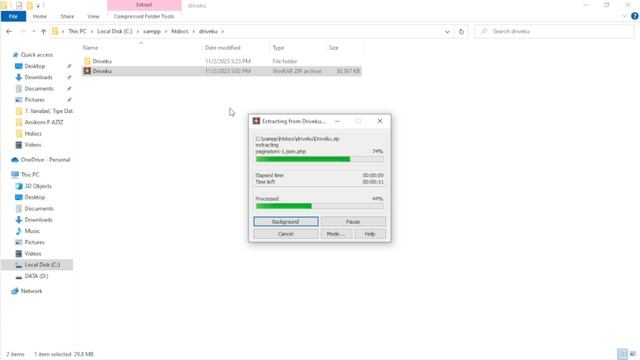Click the WinRAR icon in dialog title
This screenshot has width=640, height=360.
pyautogui.click(x=256, y=121)
